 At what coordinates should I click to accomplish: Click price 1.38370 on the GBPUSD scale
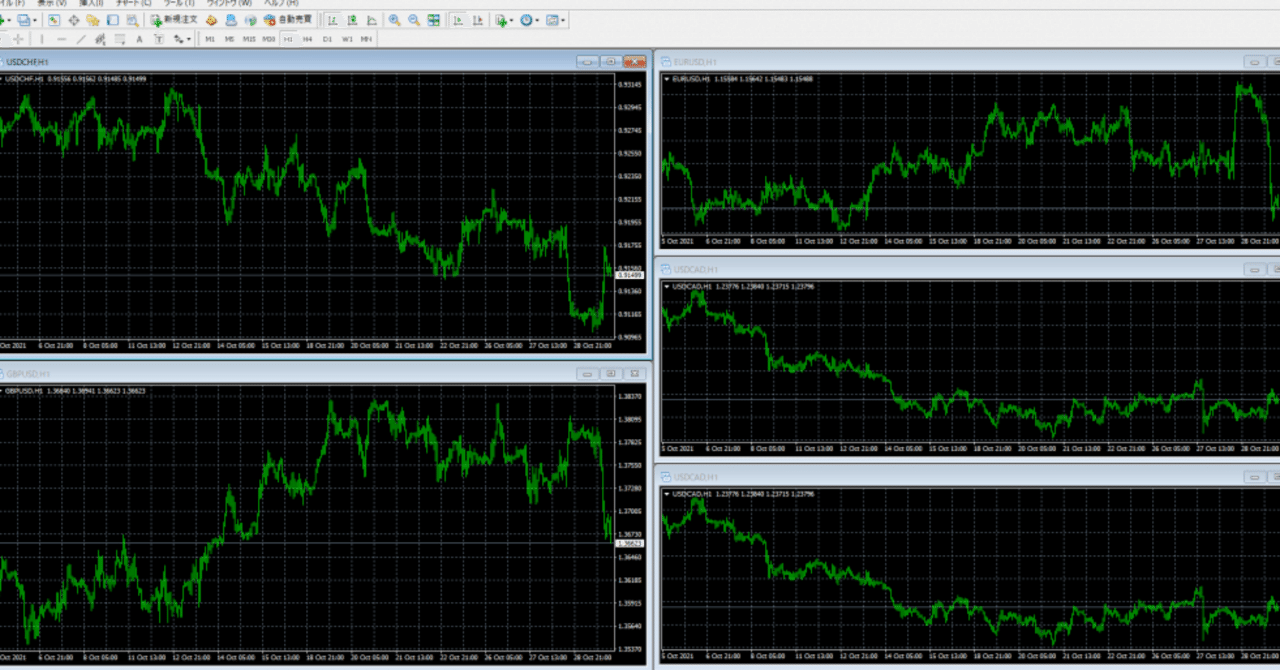(x=631, y=396)
